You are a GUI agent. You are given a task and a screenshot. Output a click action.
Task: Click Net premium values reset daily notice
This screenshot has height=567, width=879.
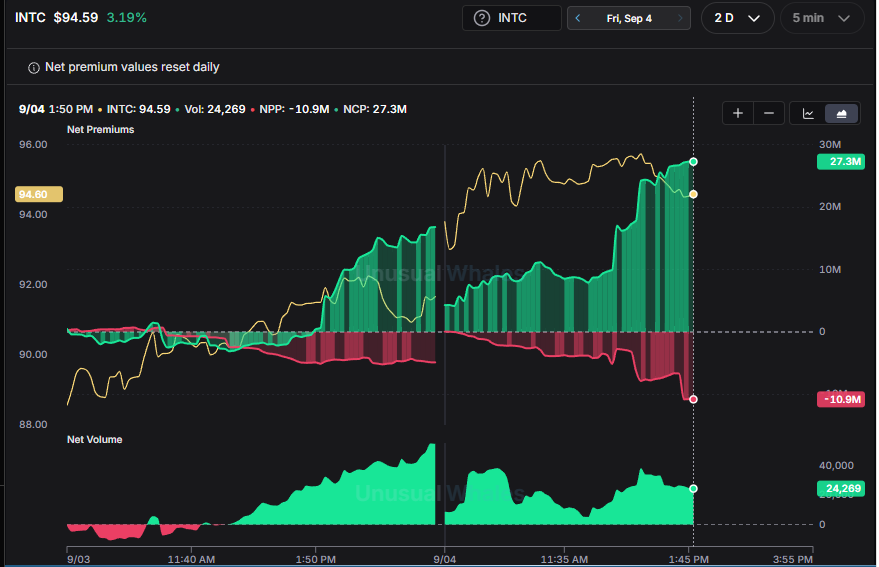132,67
